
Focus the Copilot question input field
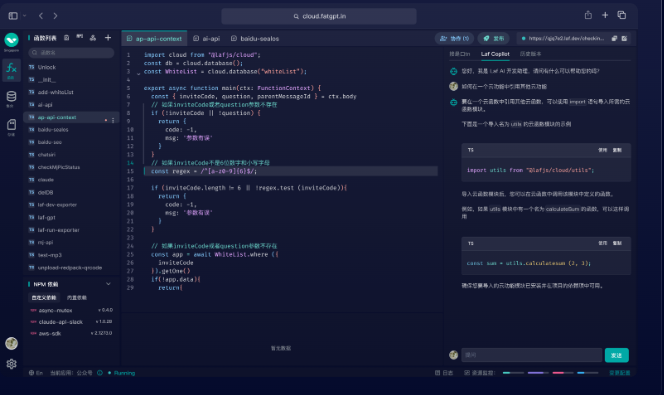pos(531,355)
